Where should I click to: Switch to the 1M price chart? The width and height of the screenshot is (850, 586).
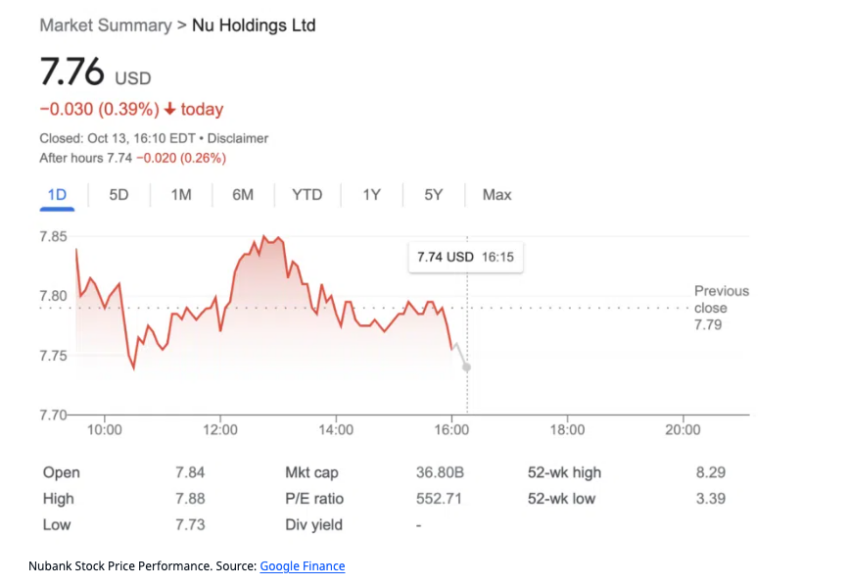click(x=180, y=195)
